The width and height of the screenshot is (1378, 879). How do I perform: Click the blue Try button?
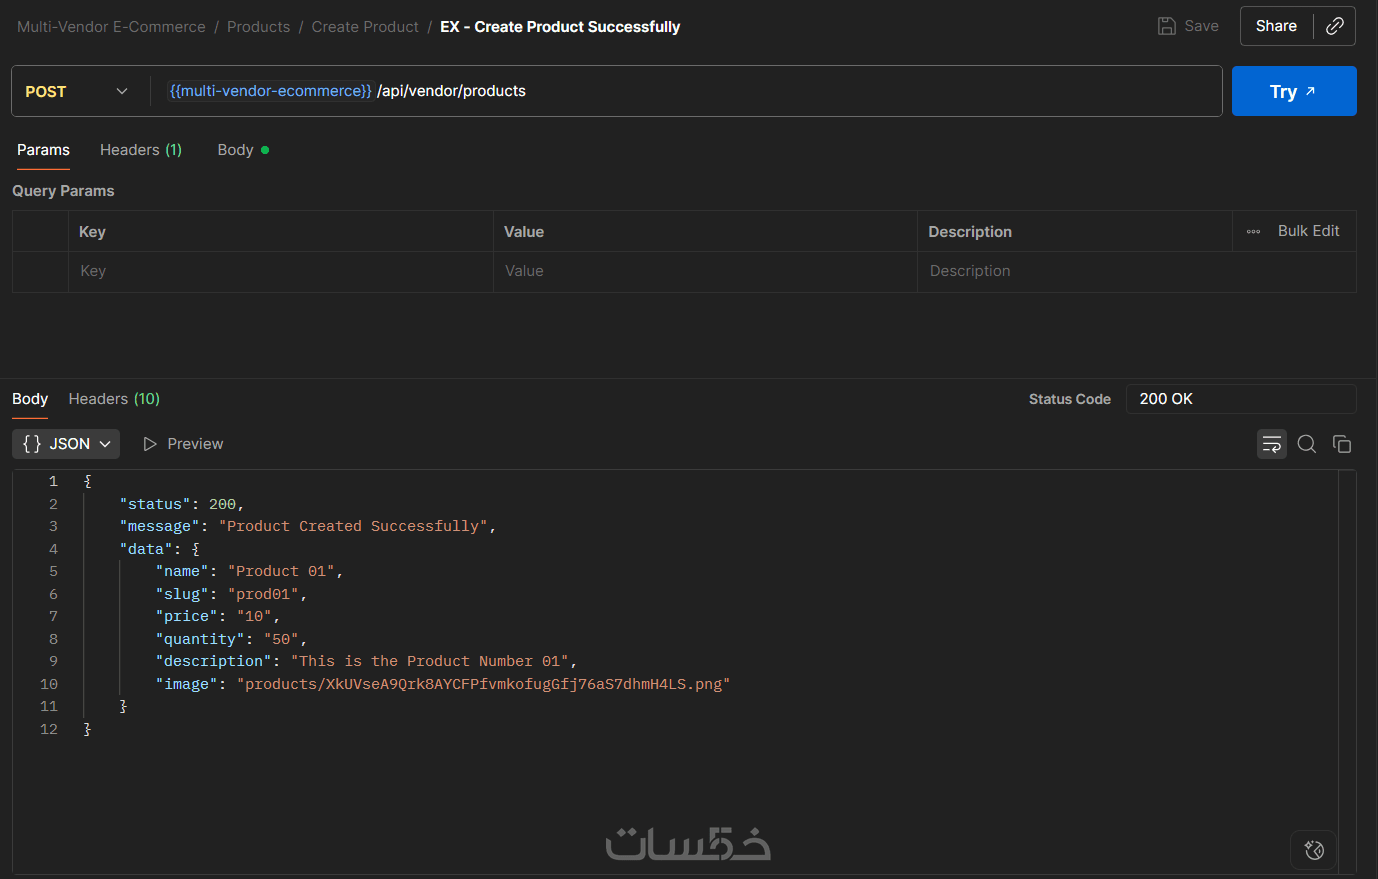pyautogui.click(x=1293, y=92)
